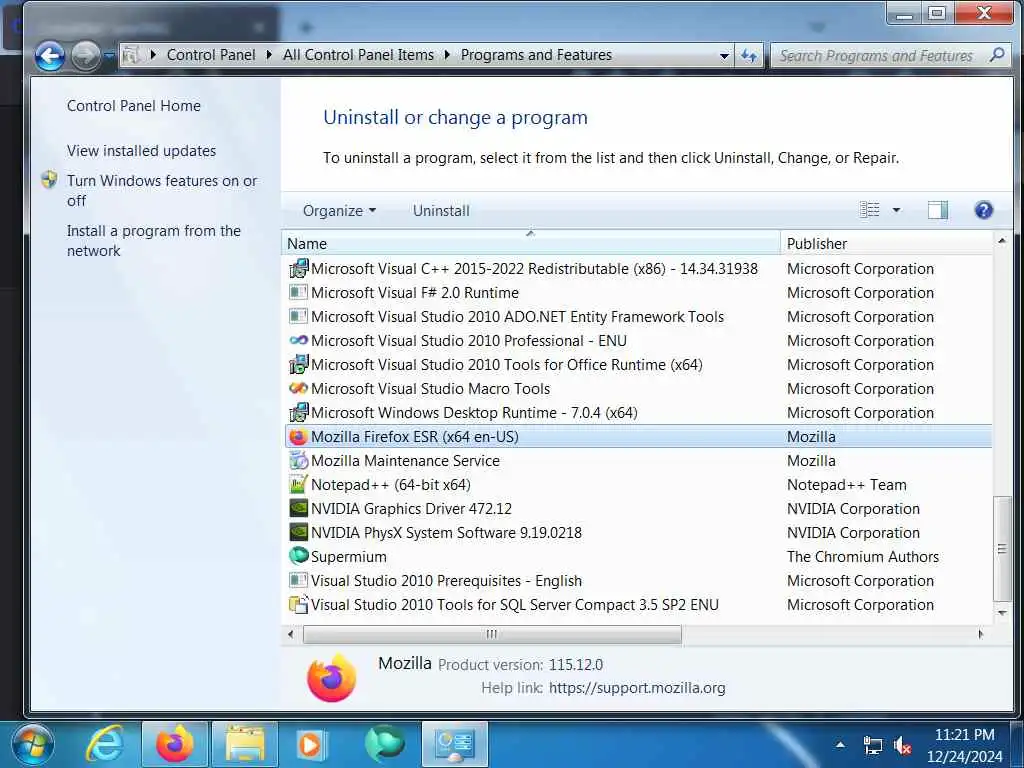
Task: Select Microsoft Visual C++ 2015-2022 Redistributable row
Action: click(638, 268)
